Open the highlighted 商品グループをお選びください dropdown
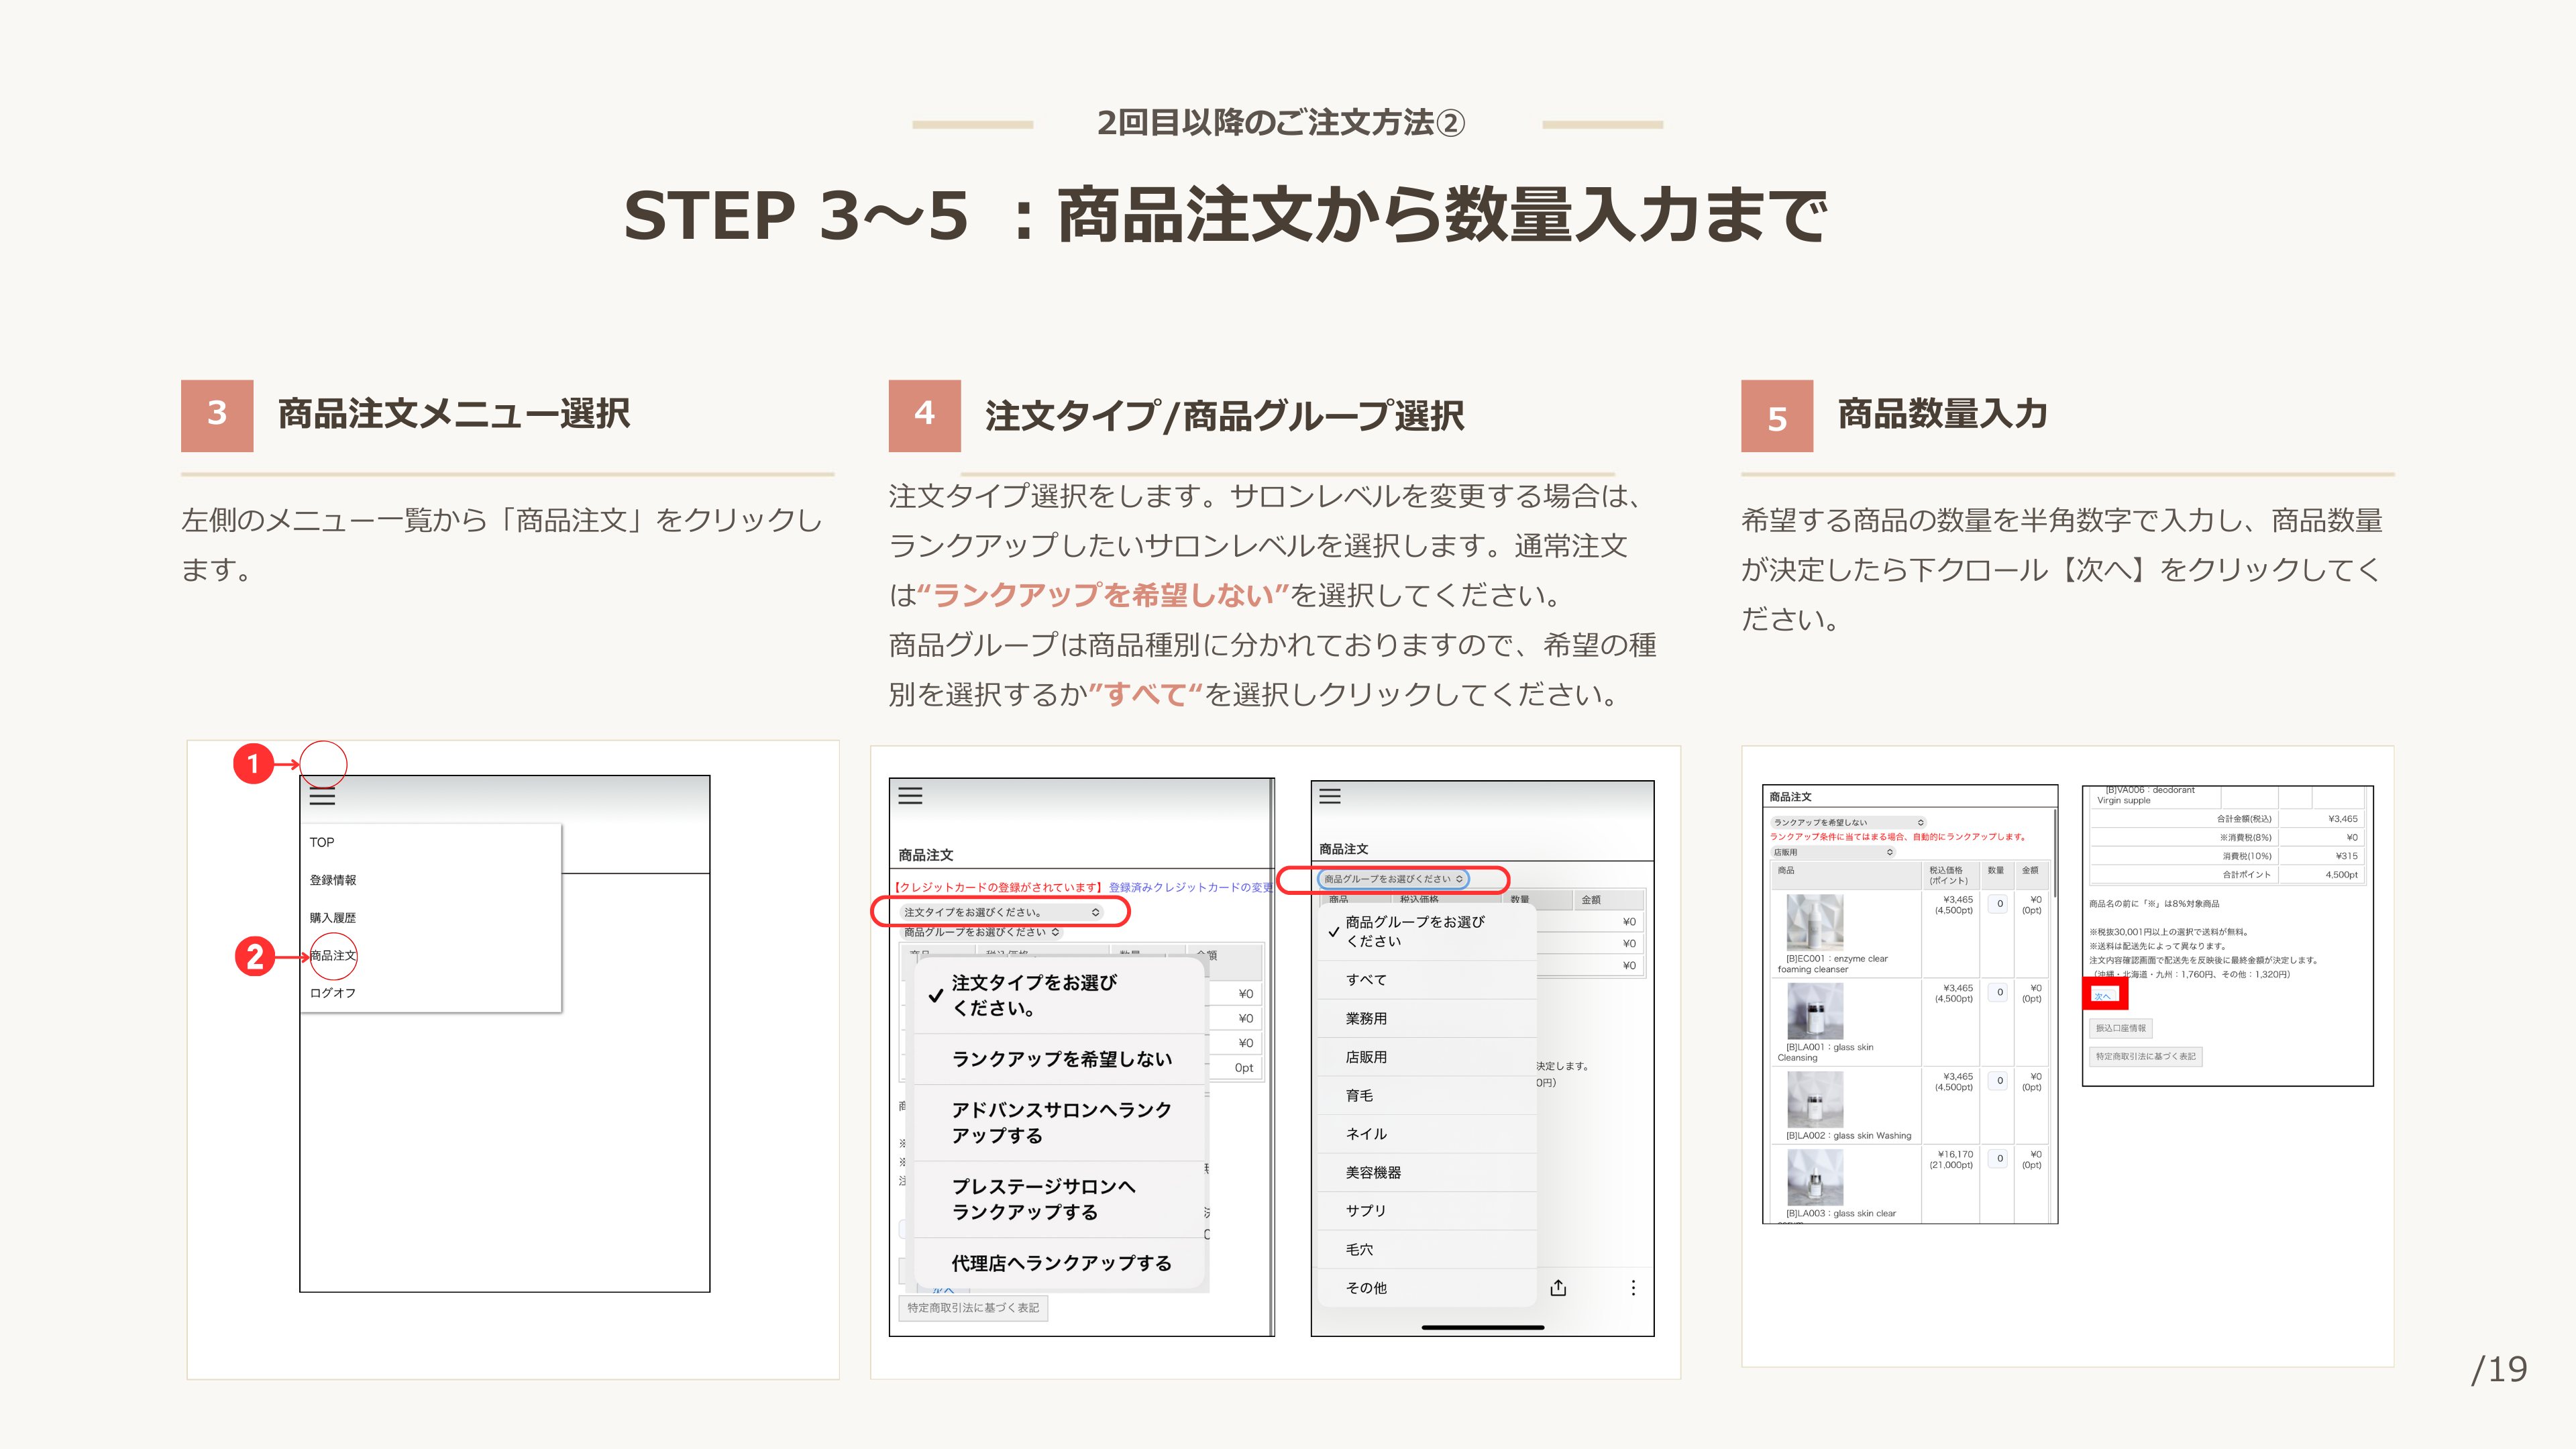Screen dimensions: 2576x1449 coord(1392,879)
